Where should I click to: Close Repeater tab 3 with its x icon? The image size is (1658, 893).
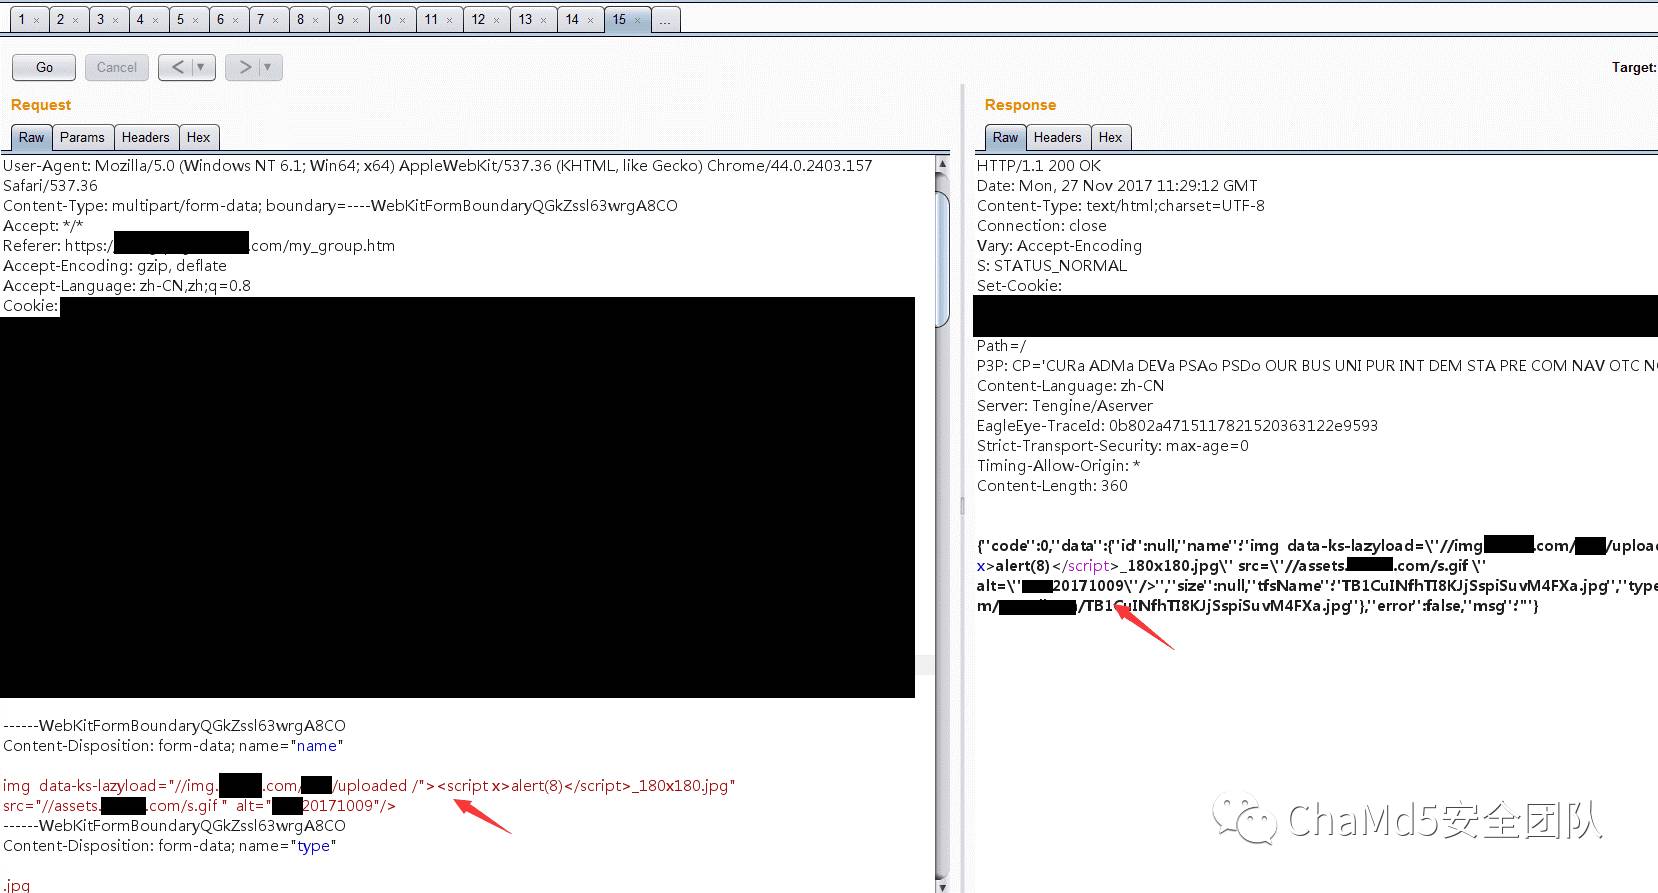pyautogui.click(x=115, y=20)
